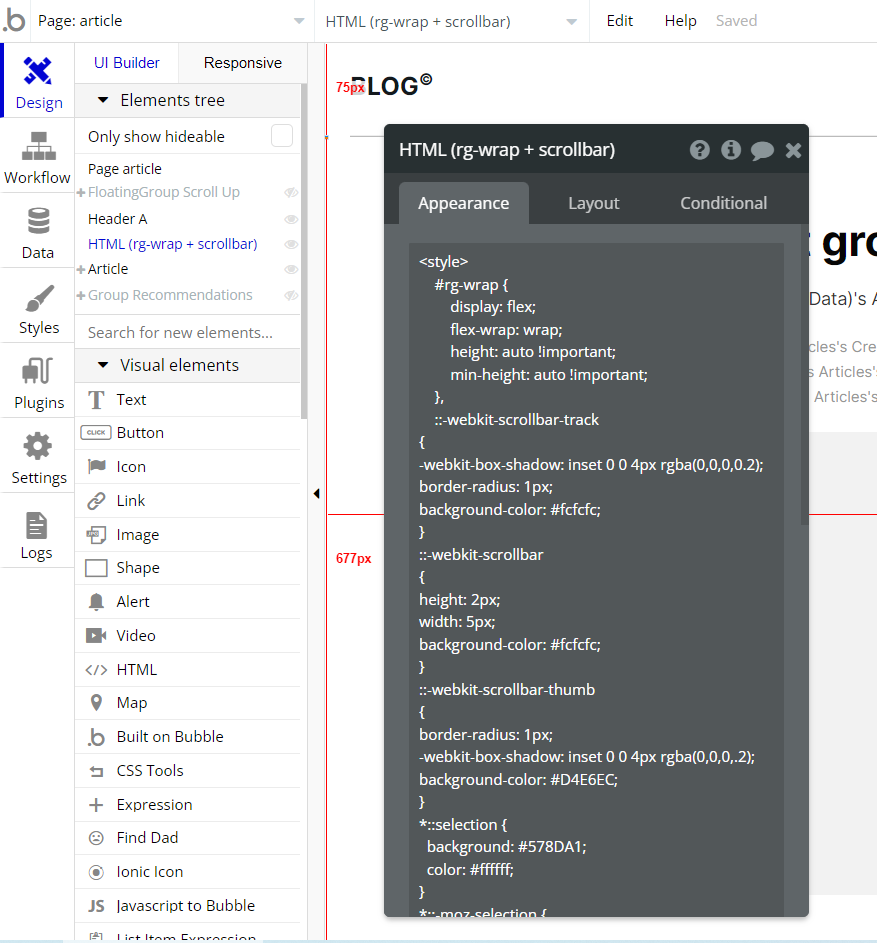Image resolution: width=877 pixels, height=943 pixels.
Task: Open the Logs section
Action: (37, 532)
